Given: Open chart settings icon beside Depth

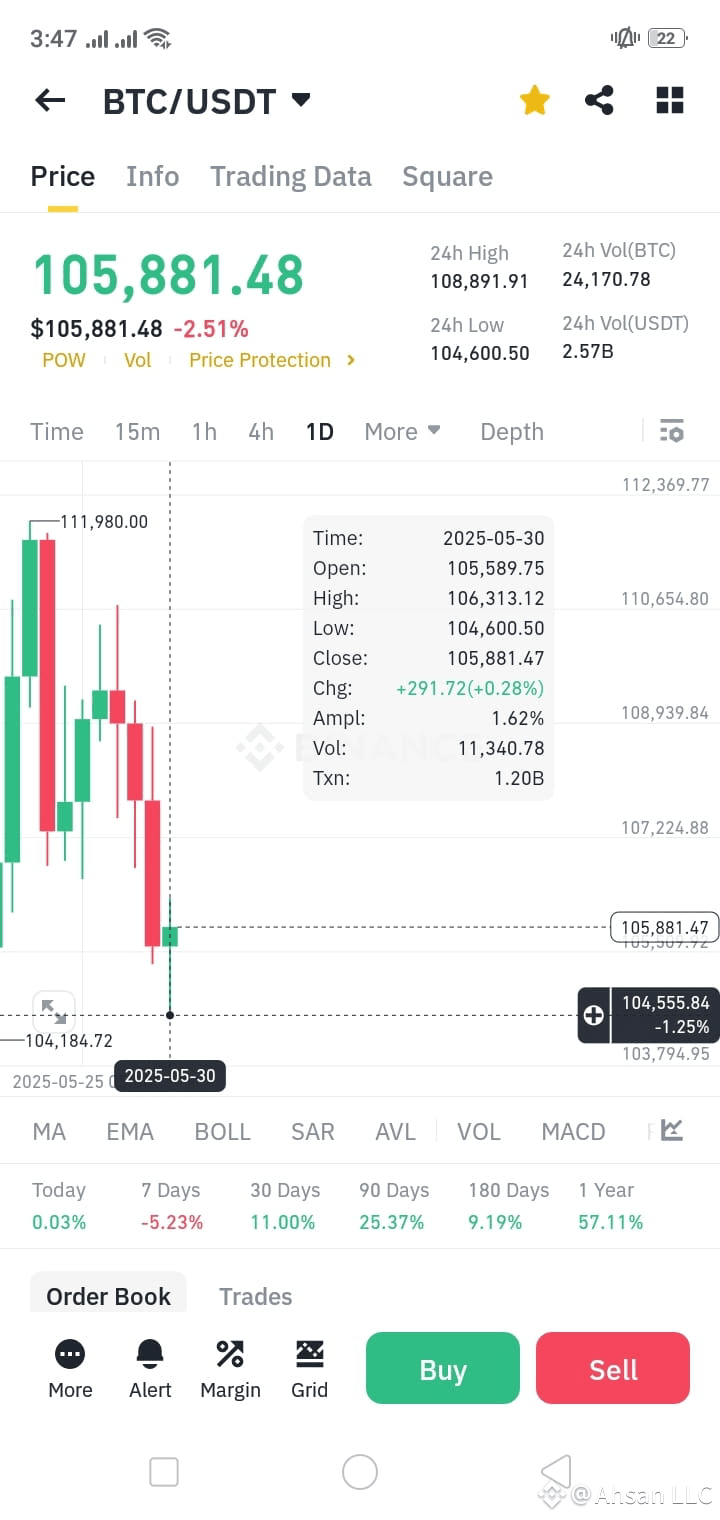Looking at the screenshot, I should 672,431.
